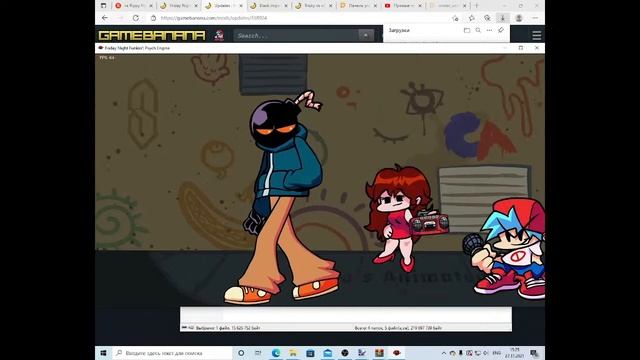The image size is (640, 360).
Task: Open Cortana from the taskbar
Action: click(x=241, y=353)
